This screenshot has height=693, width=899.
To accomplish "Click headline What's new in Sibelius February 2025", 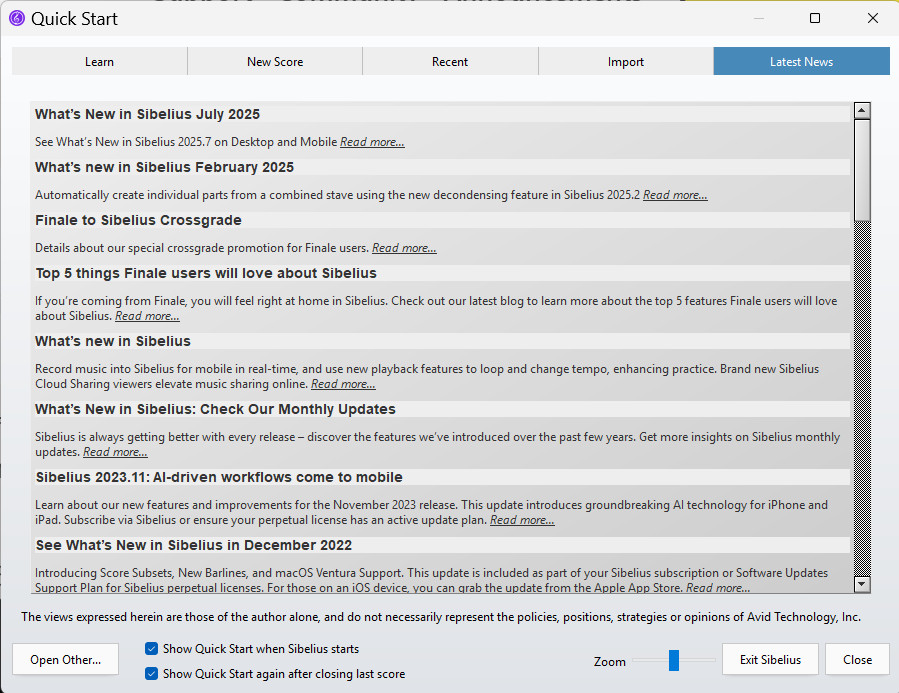I will tap(165, 167).
